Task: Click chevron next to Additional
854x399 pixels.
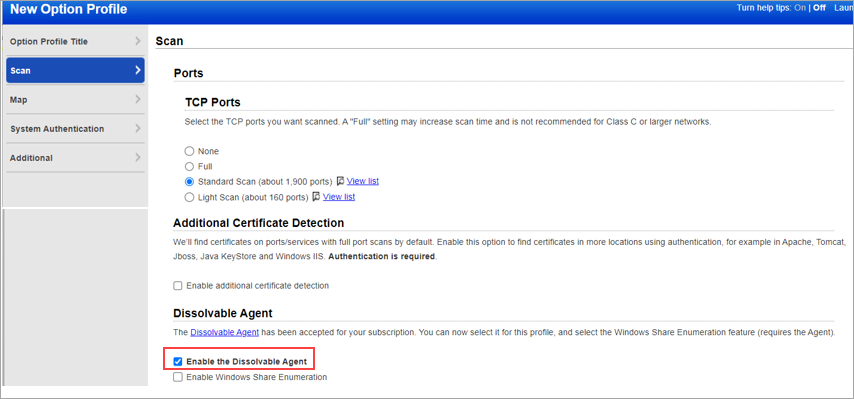Action: [x=138, y=158]
